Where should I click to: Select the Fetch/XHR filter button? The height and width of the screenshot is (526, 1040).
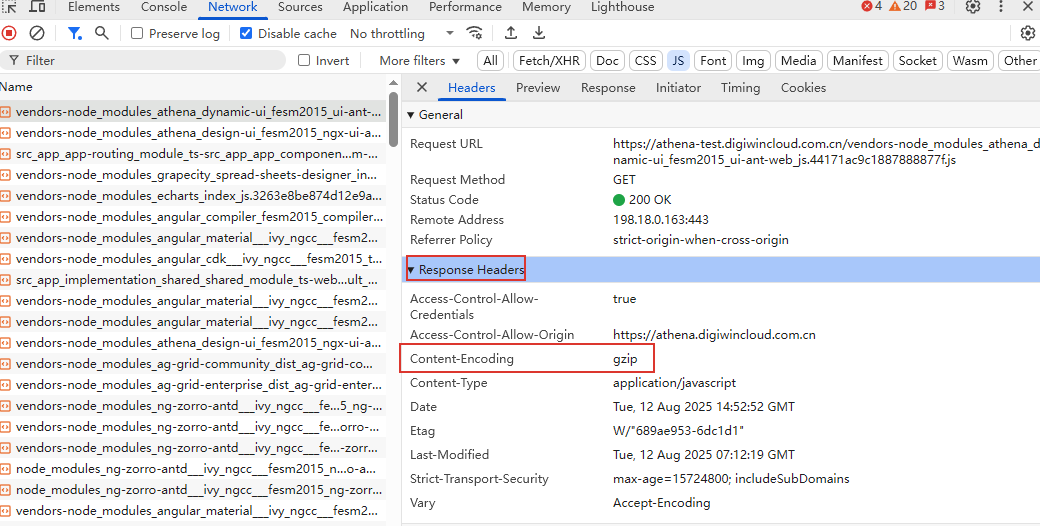(x=549, y=61)
